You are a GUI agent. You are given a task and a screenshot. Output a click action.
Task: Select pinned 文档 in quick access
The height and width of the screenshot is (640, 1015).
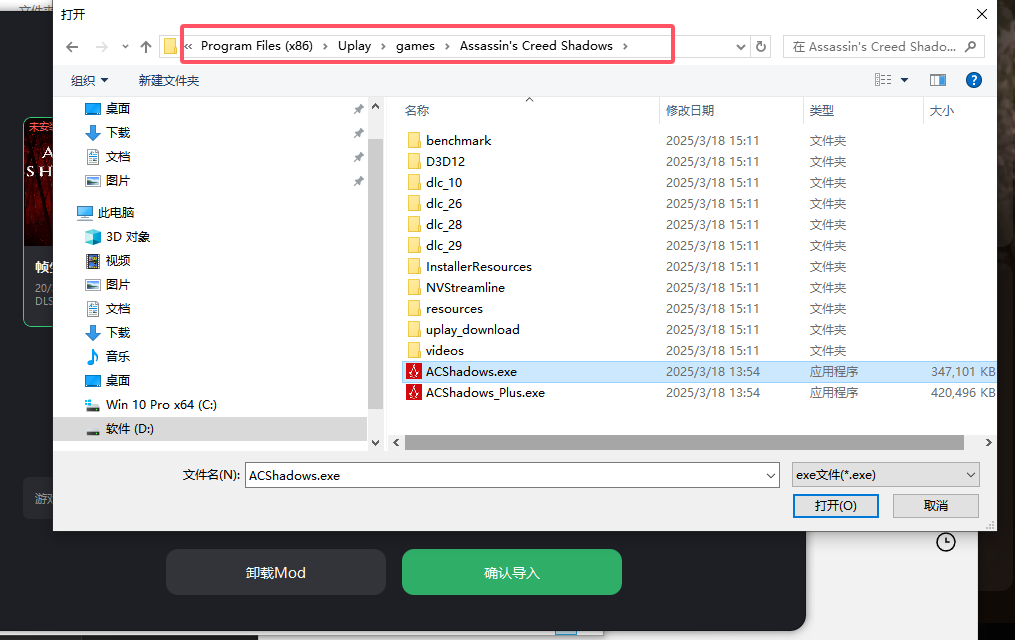118,157
